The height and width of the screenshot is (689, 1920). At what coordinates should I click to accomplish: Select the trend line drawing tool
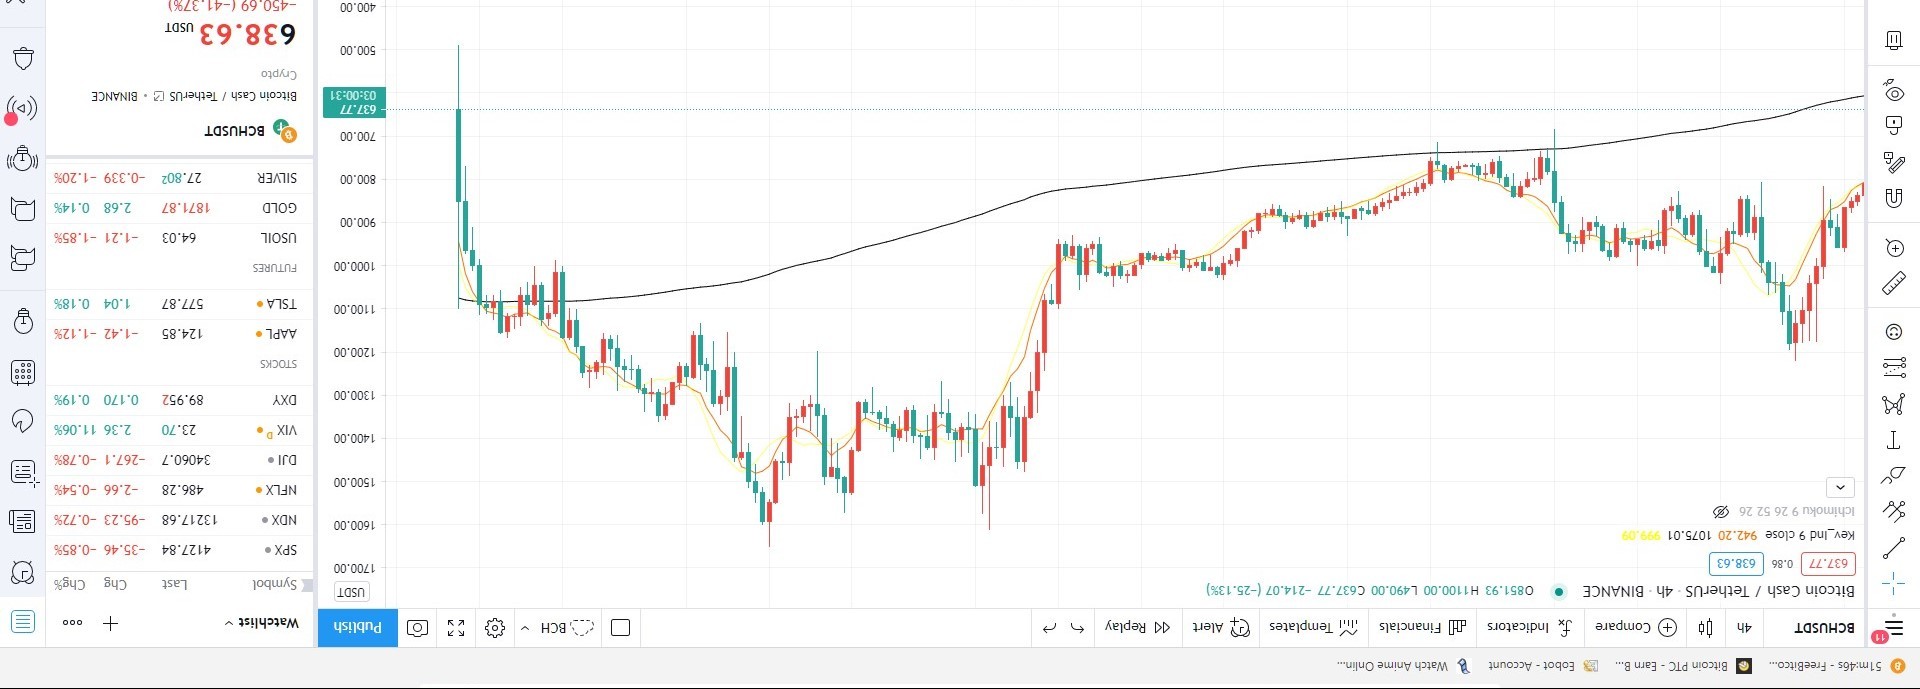(x=1893, y=548)
